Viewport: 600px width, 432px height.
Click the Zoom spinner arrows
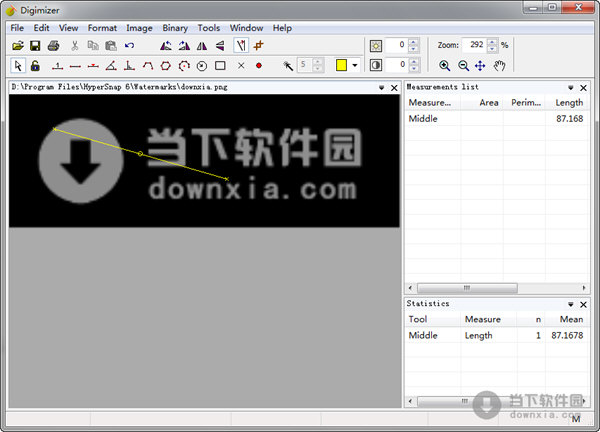coord(492,45)
